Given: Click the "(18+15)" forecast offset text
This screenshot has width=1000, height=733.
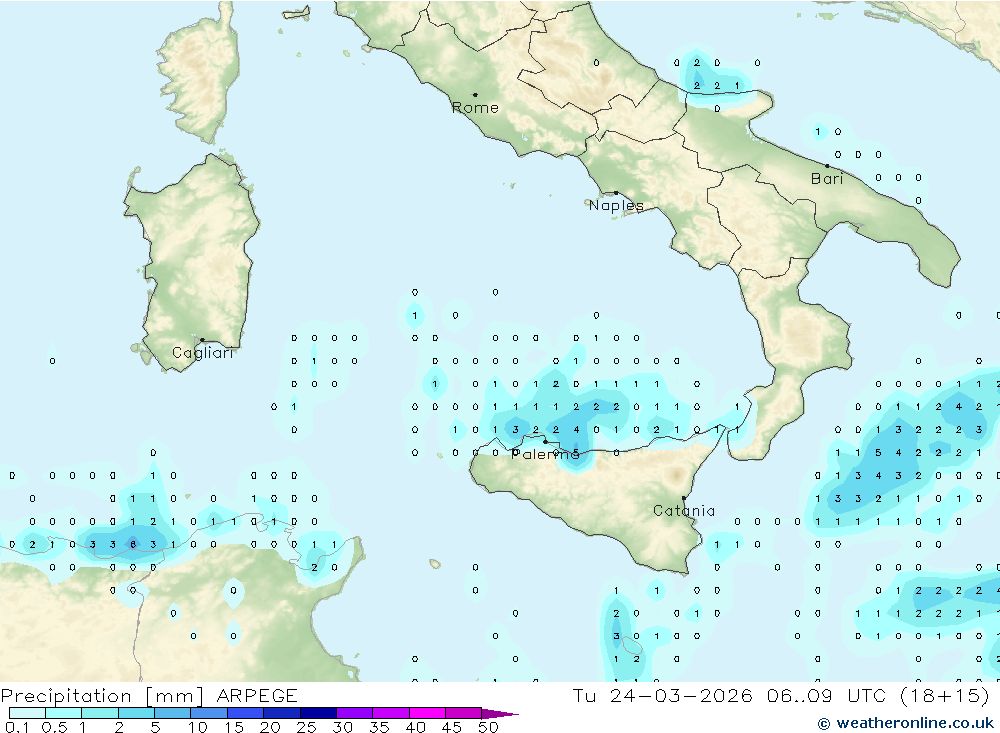Looking at the screenshot, I should [945, 695].
